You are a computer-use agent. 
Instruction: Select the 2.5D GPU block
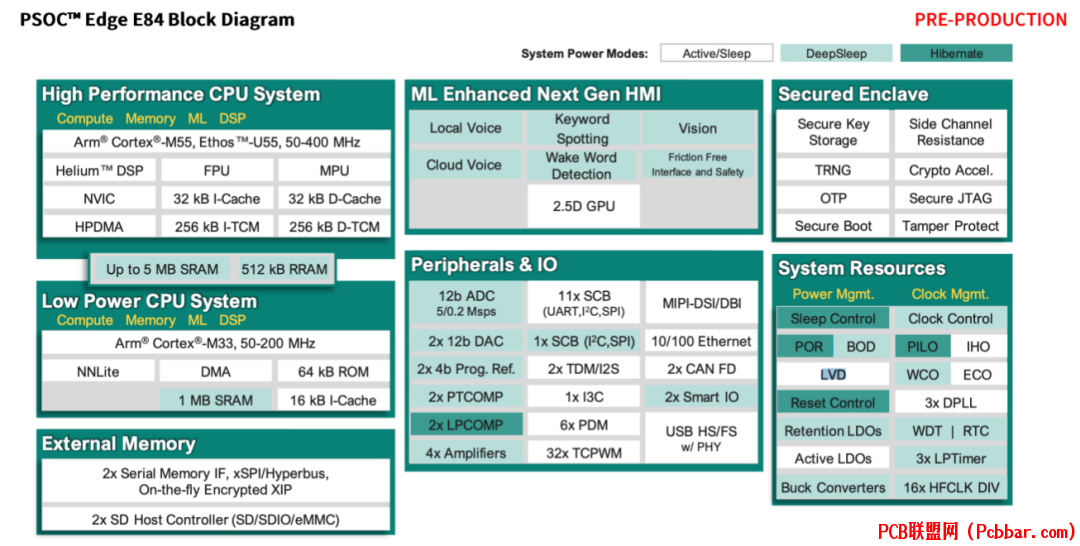coord(583,206)
